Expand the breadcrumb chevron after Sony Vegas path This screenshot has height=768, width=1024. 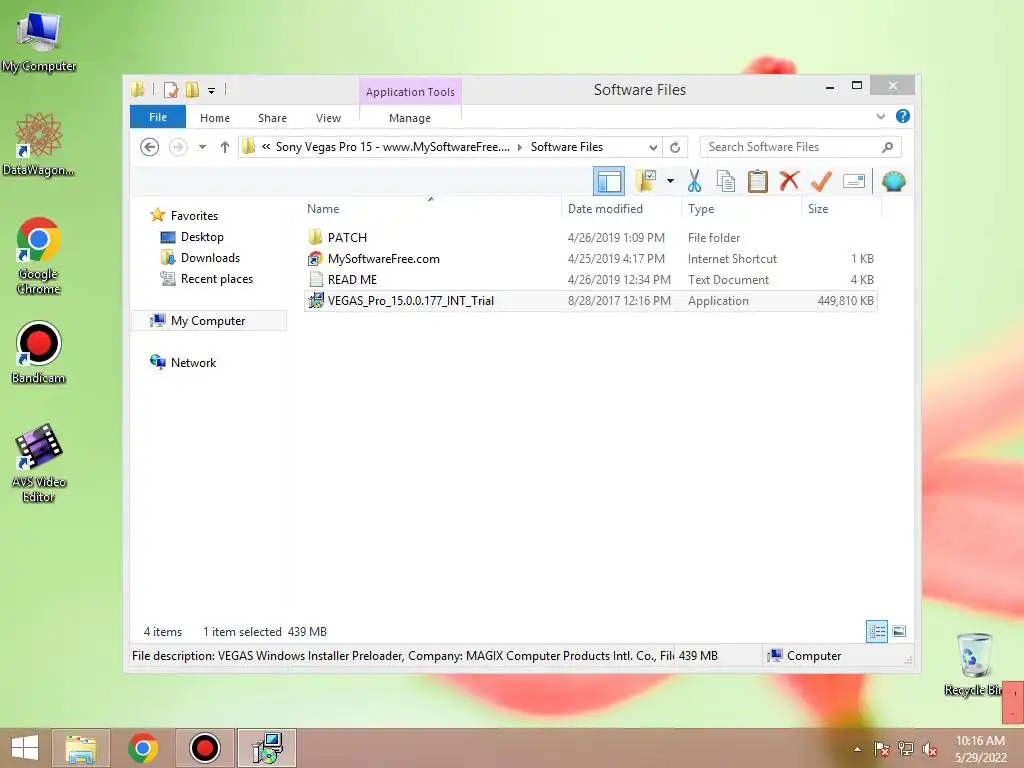pyautogui.click(x=520, y=148)
